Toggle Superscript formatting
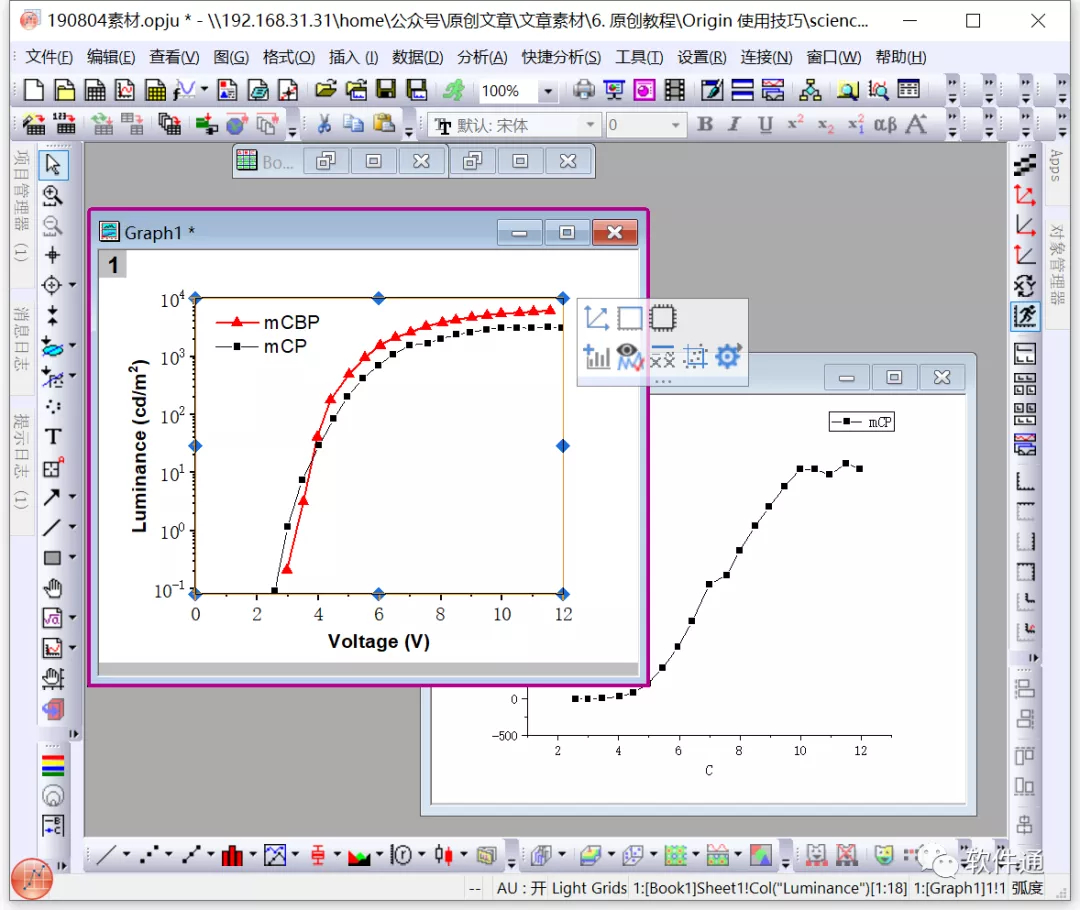This screenshot has height=910, width=1080. coord(796,124)
